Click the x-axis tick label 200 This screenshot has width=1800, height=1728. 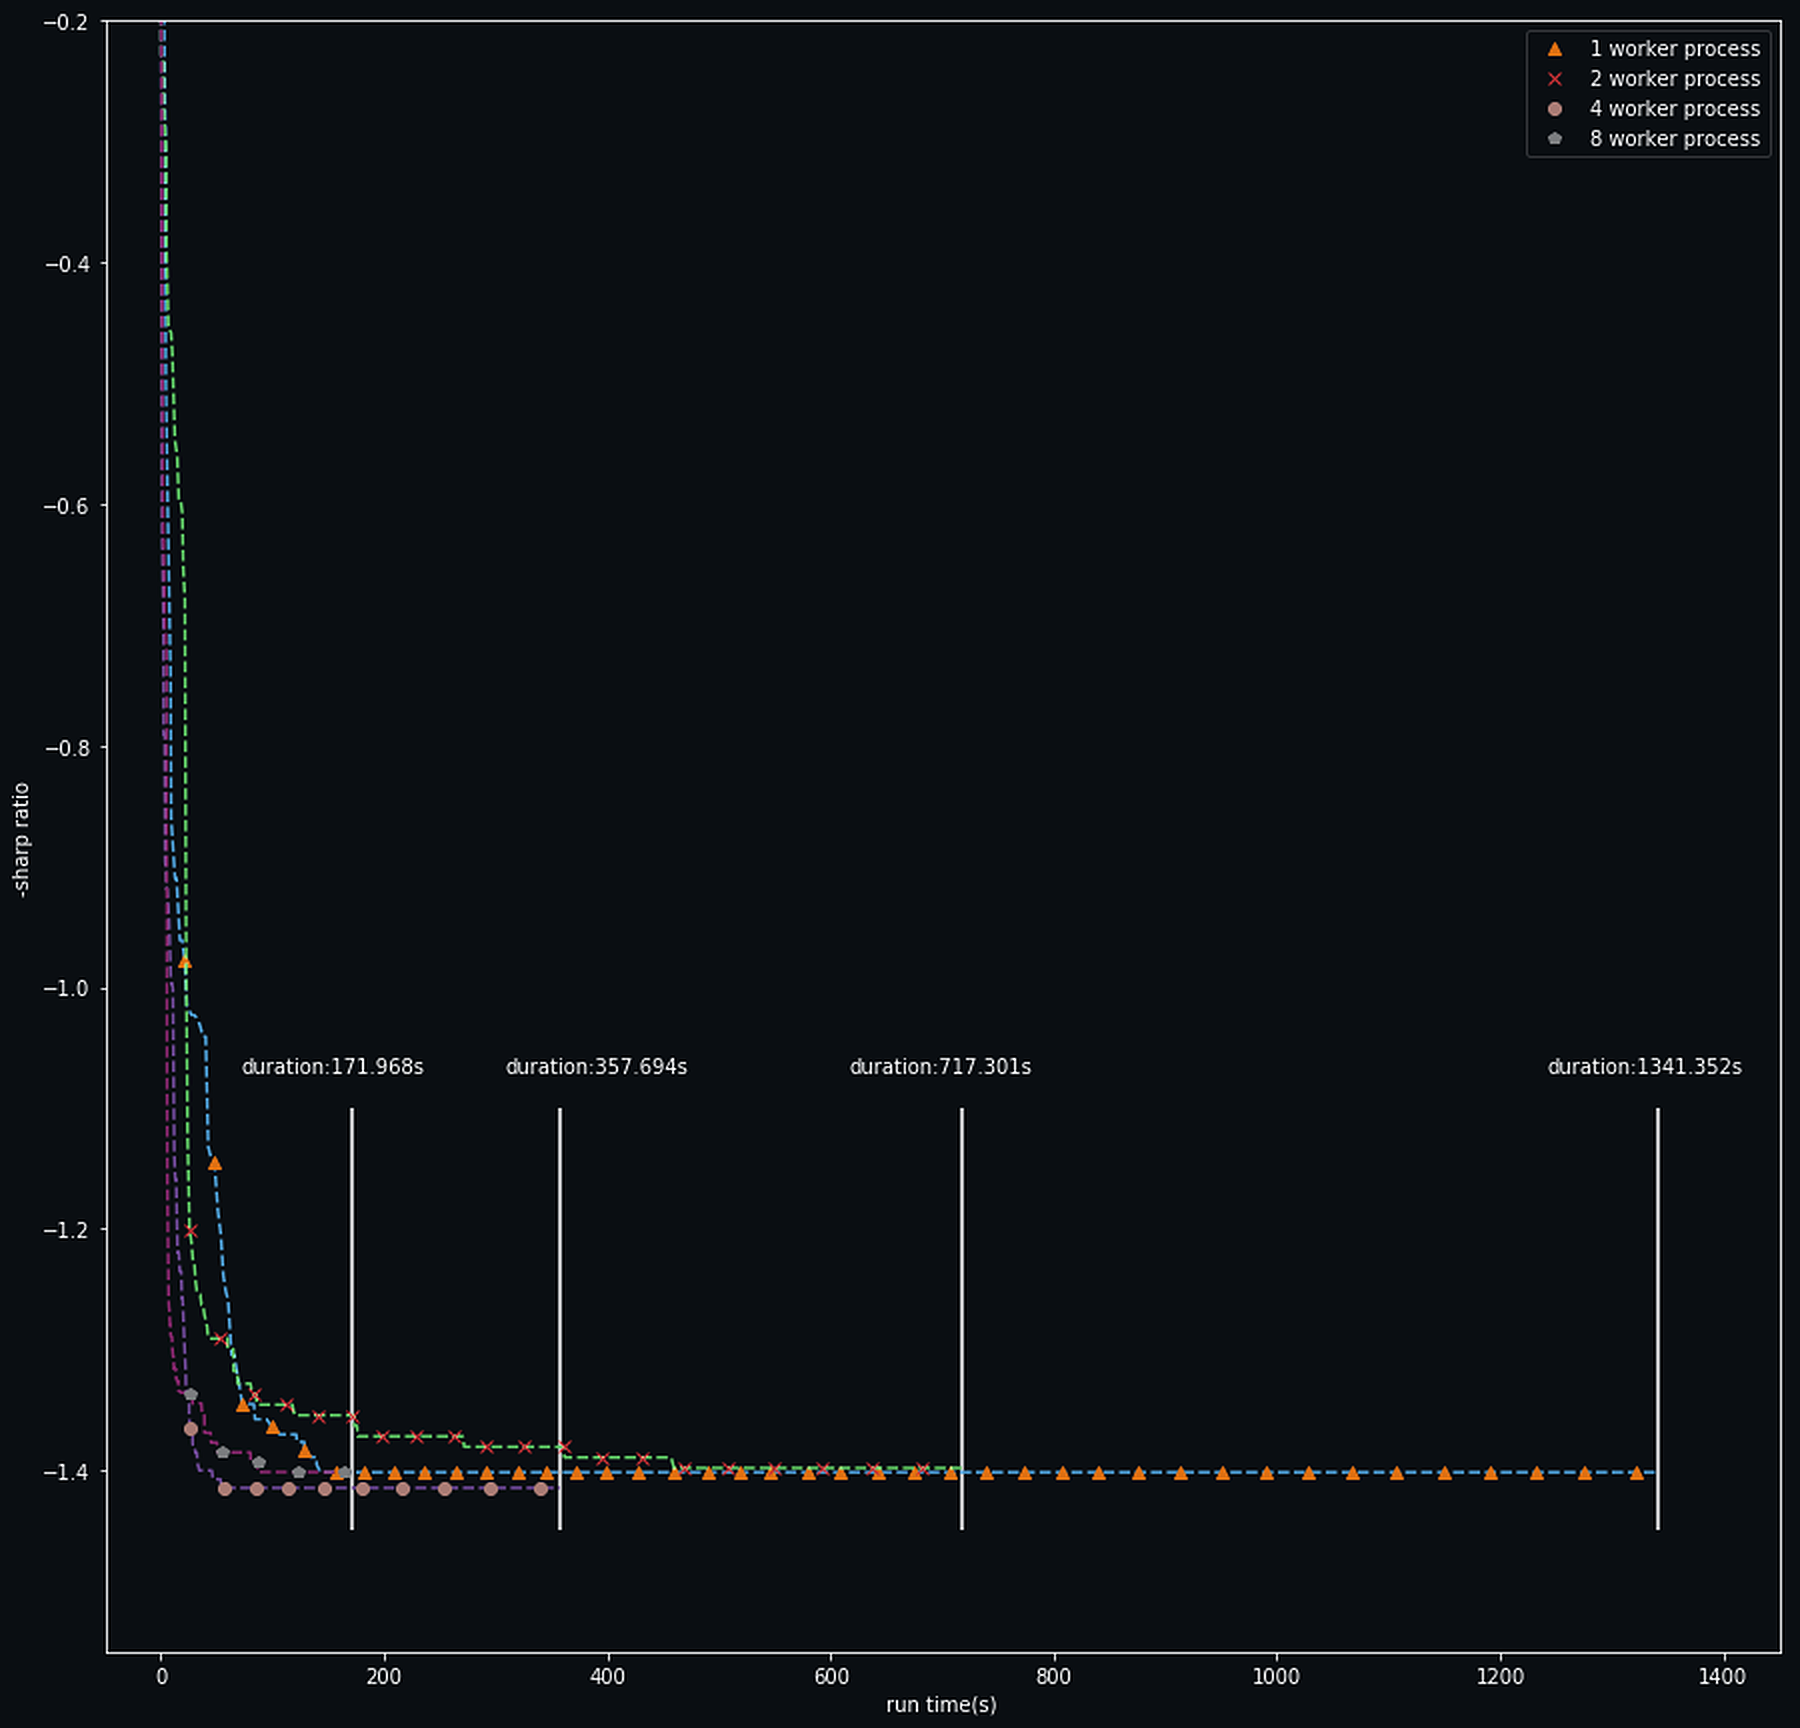click(384, 1677)
